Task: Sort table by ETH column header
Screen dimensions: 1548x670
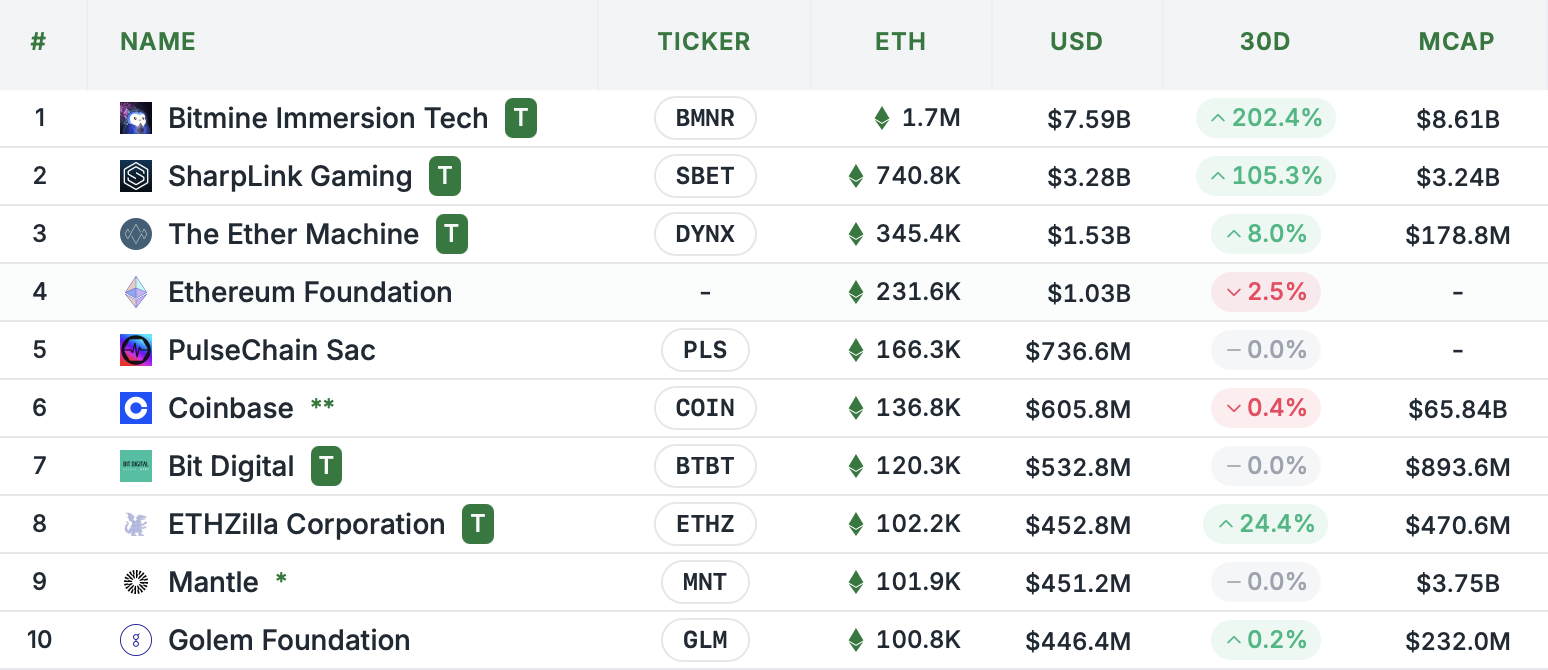Action: pos(900,42)
